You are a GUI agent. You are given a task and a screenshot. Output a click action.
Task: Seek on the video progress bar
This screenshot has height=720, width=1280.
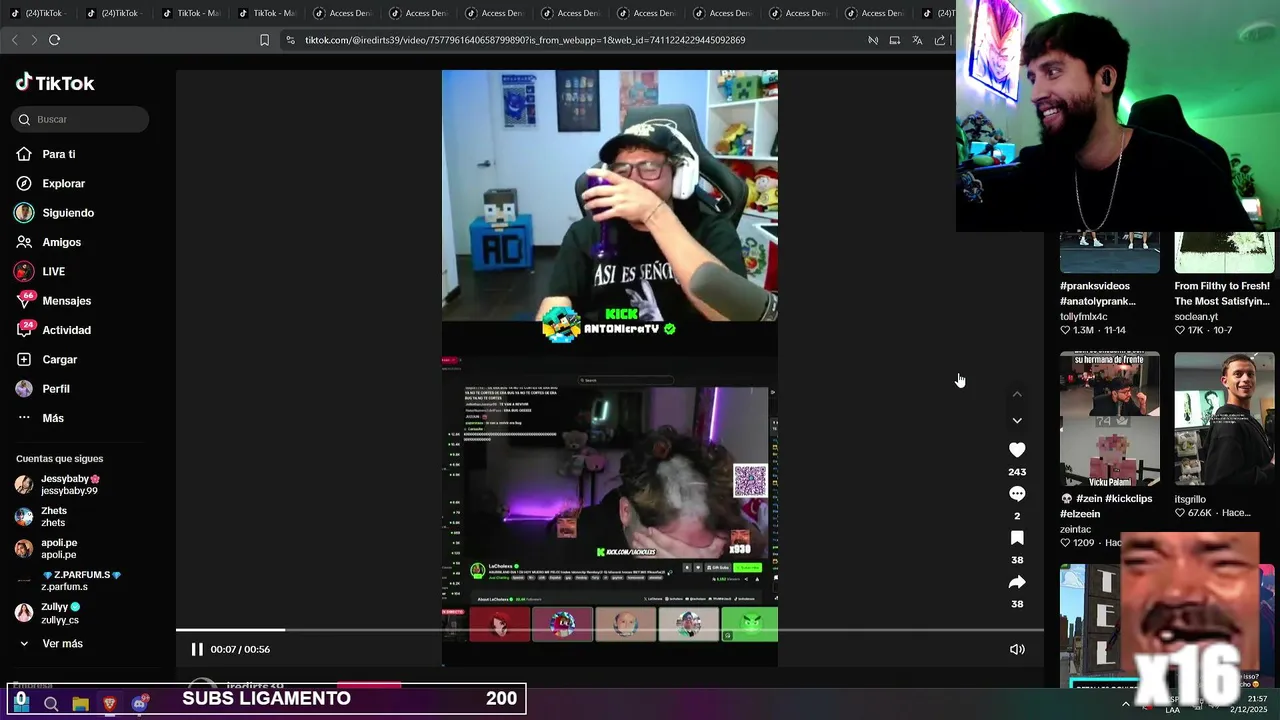pyautogui.click(x=610, y=630)
